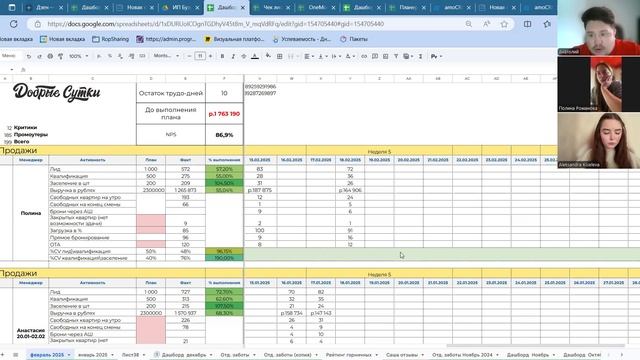Viewport: 640px width, 360px height.
Task: Toggle italic formatting
Action: coord(233,56)
